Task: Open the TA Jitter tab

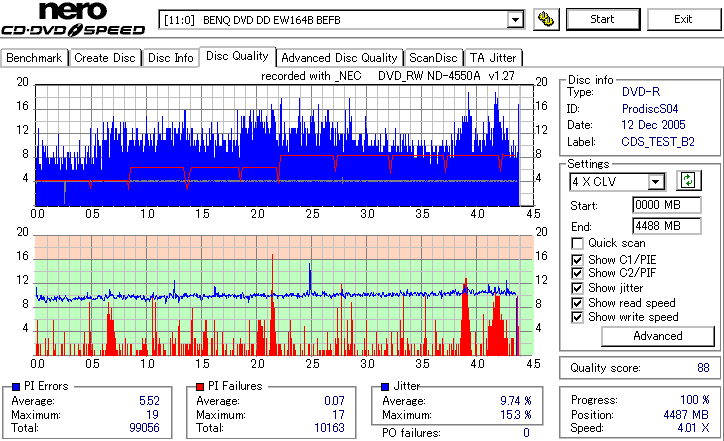Action: pyautogui.click(x=493, y=58)
